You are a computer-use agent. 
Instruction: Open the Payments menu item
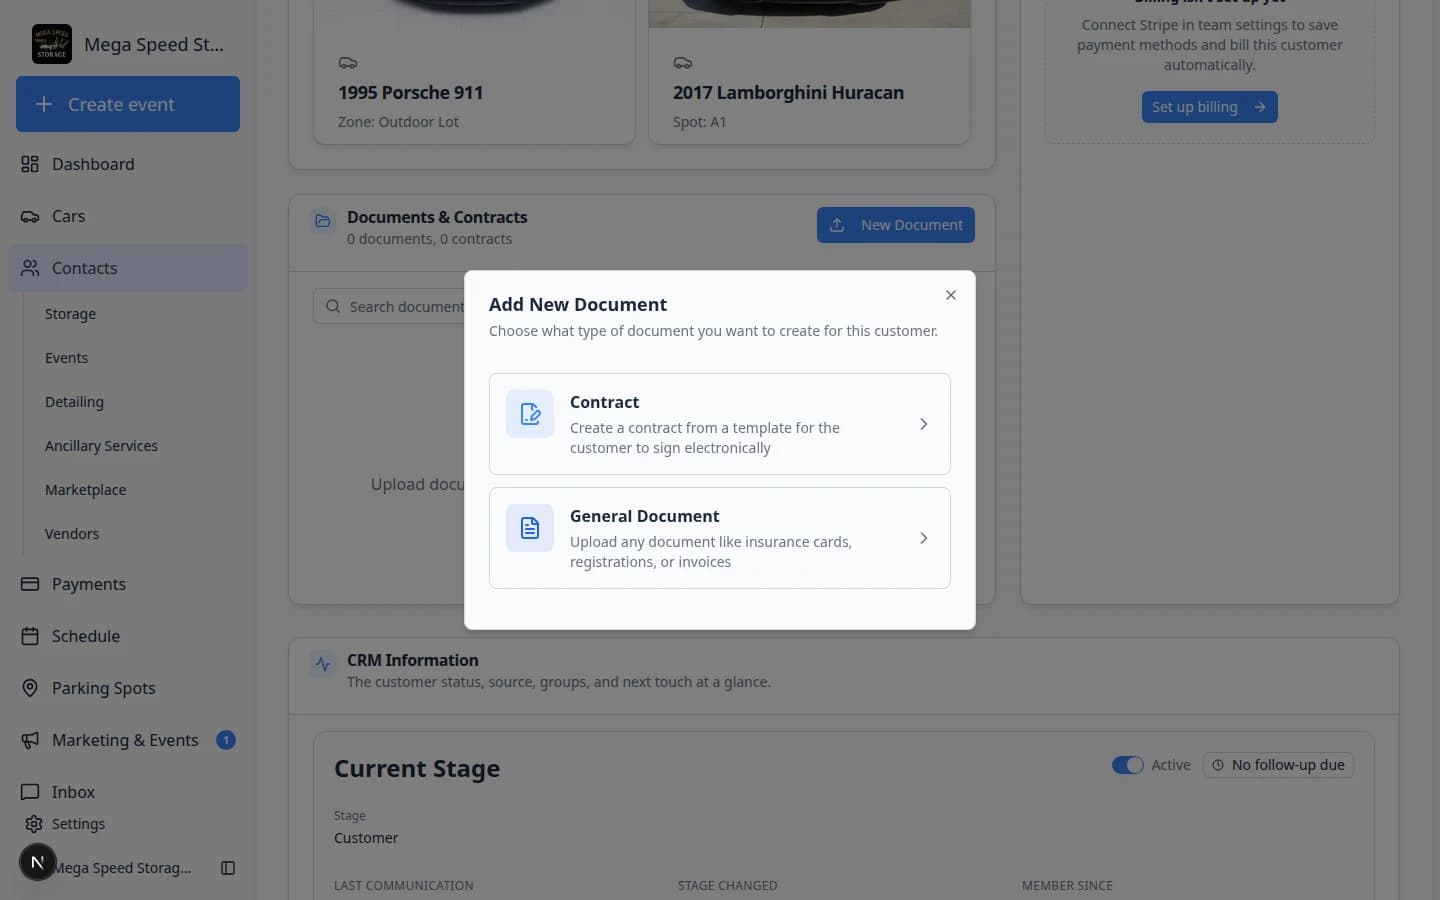(x=128, y=584)
